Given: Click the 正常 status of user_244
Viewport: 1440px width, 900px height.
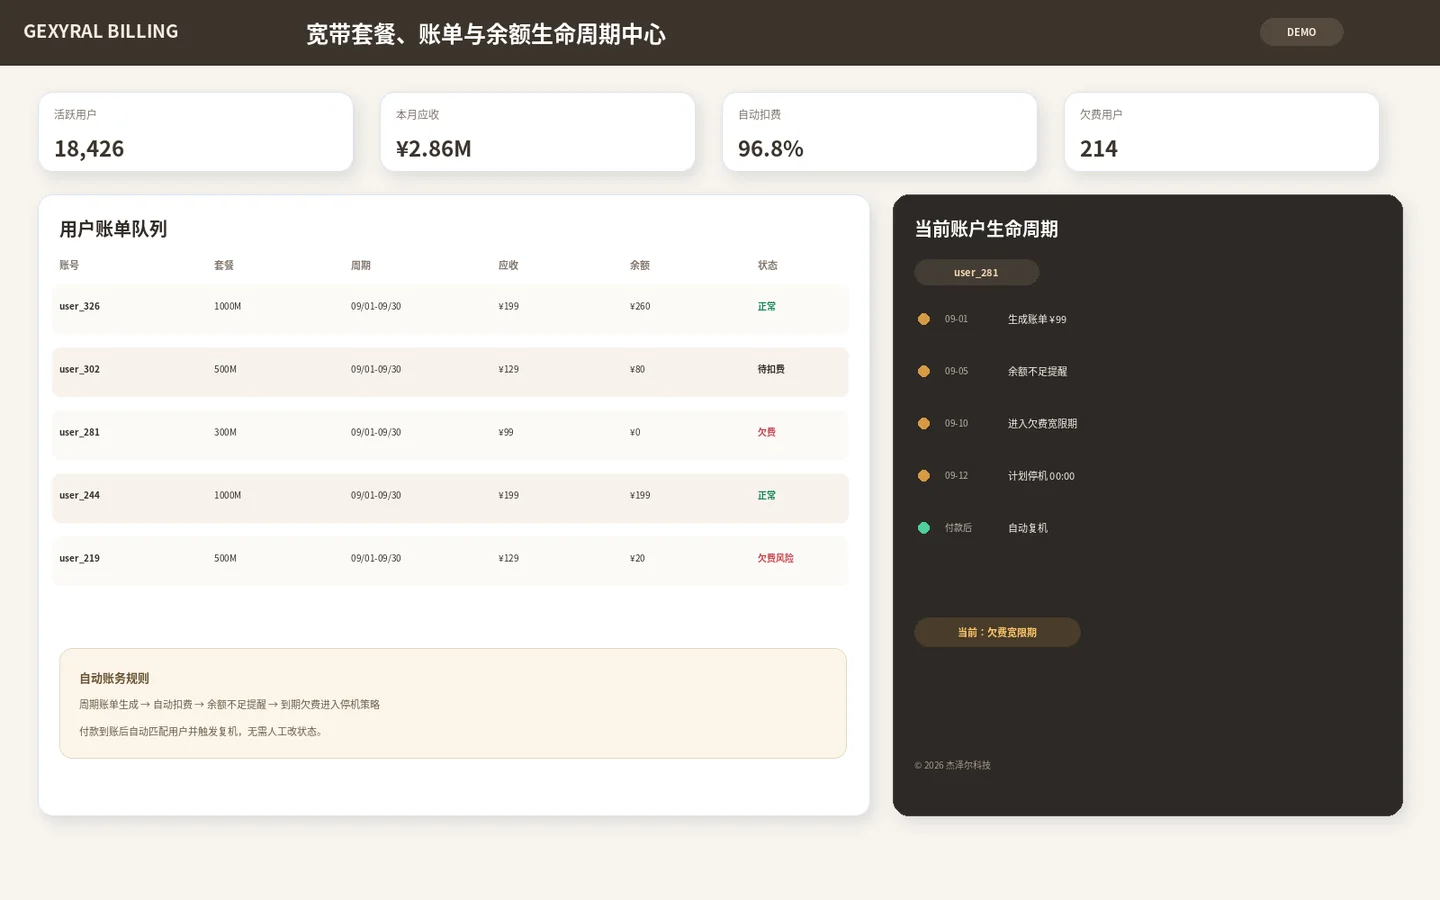Looking at the screenshot, I should (766, 495).
